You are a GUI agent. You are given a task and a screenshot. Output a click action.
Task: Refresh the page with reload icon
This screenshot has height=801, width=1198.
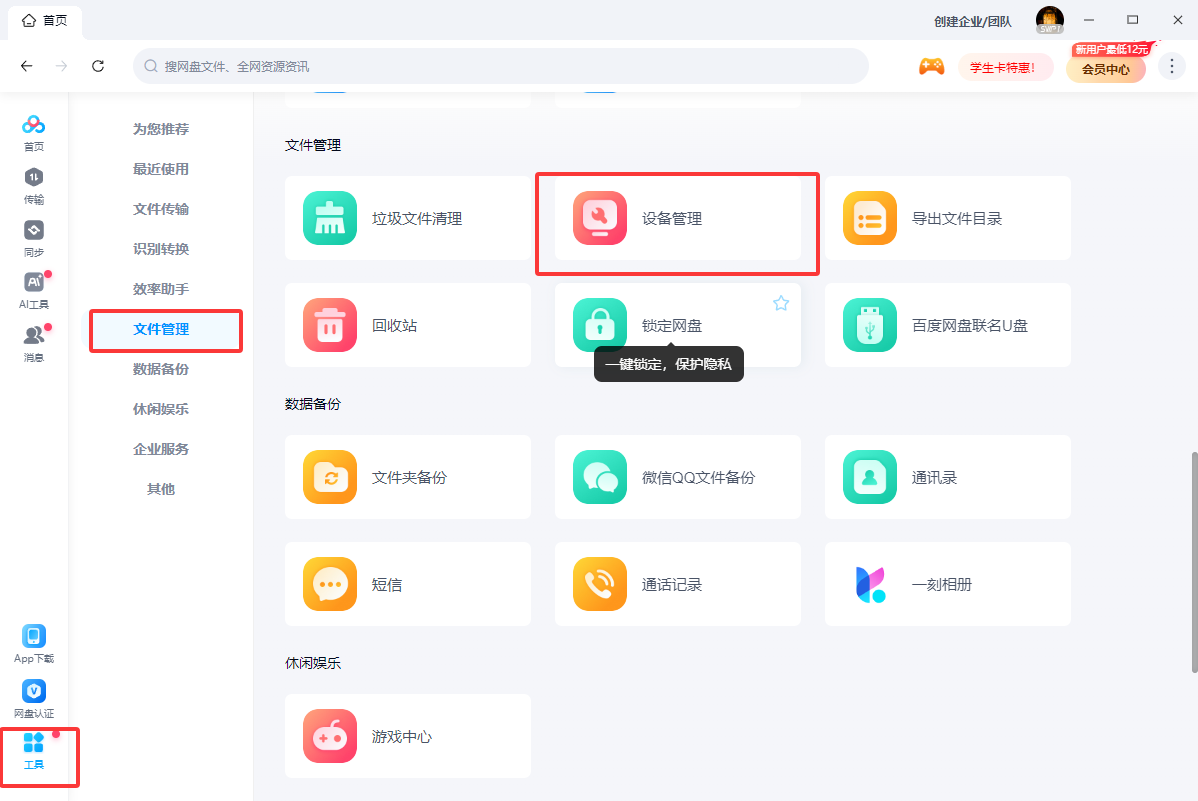coord(98,66)
